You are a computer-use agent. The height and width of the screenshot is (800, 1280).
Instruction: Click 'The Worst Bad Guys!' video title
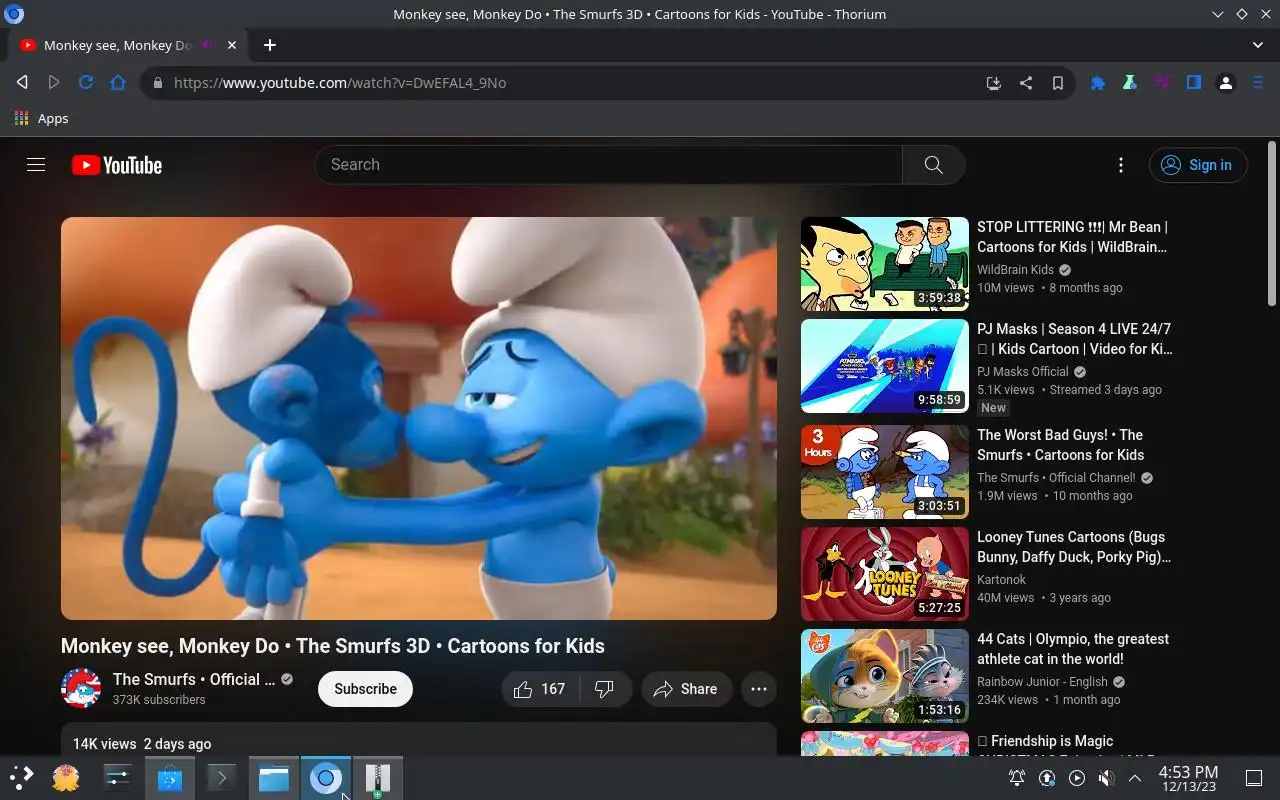[x=1061, y=445]
